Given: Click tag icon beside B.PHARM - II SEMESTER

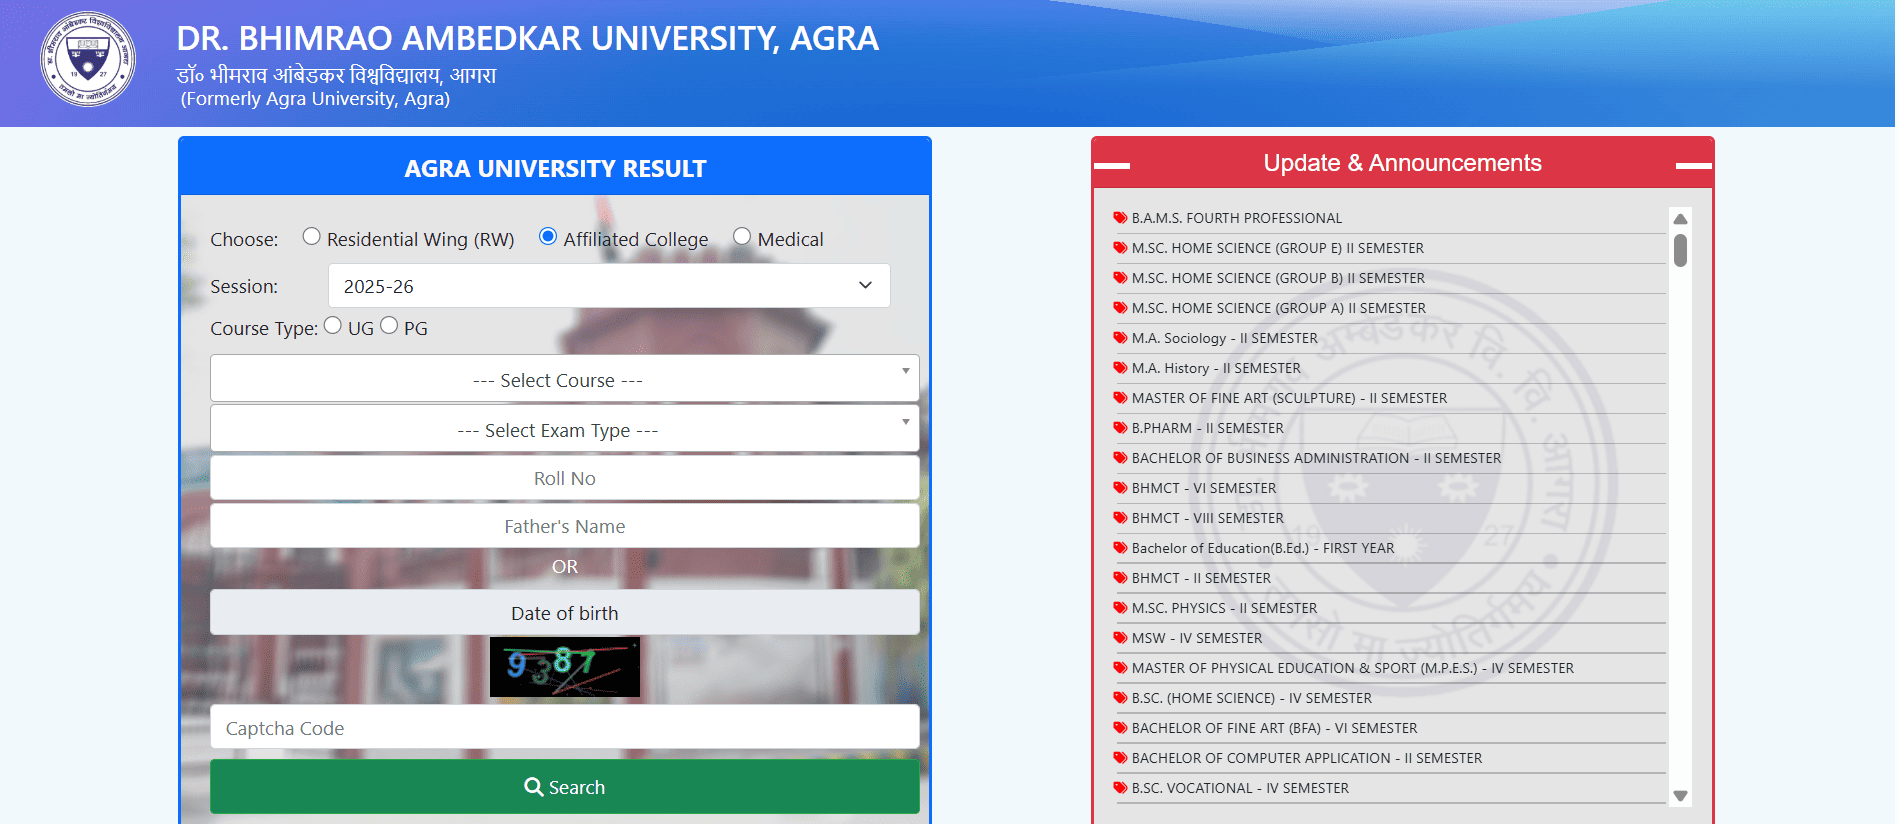Looking at the screenshot, I should click(1120, 428).
